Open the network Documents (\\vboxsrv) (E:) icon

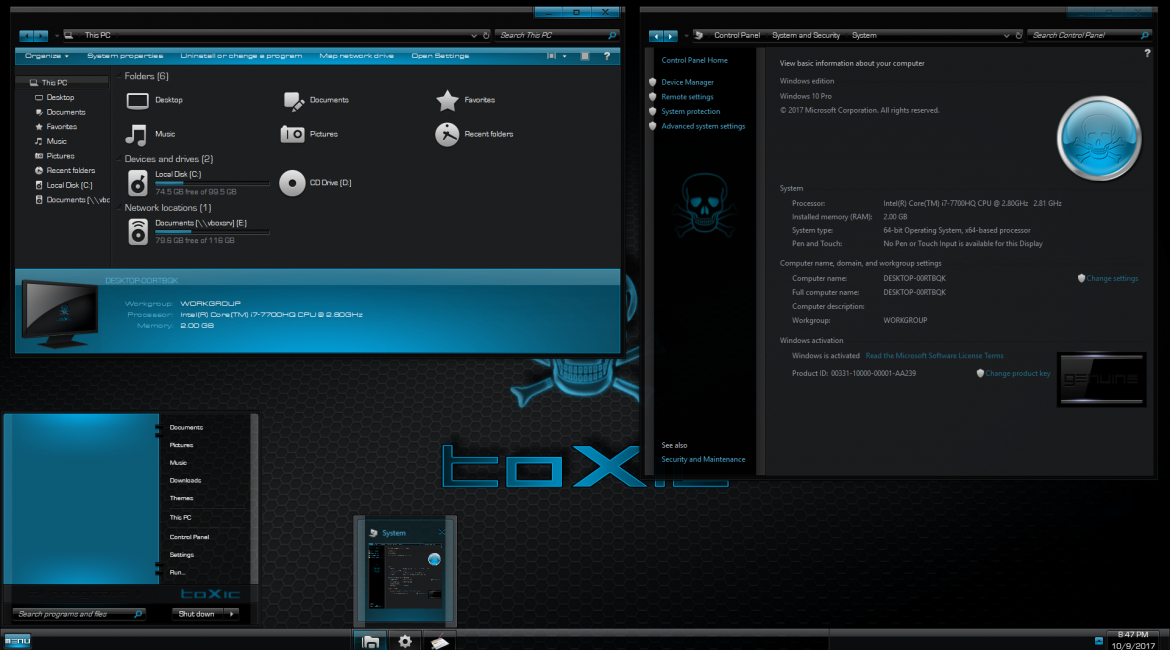pyautogui.click(x=138, y=232)
